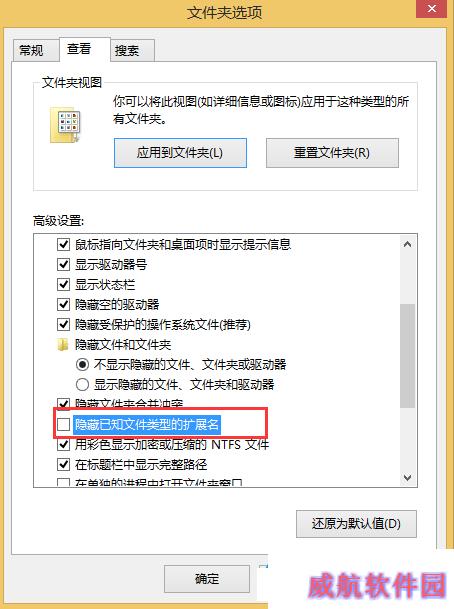This screenshot has height=609, width=454.
Task: Click the folder view icon with grid
Action: pos(65,125)
